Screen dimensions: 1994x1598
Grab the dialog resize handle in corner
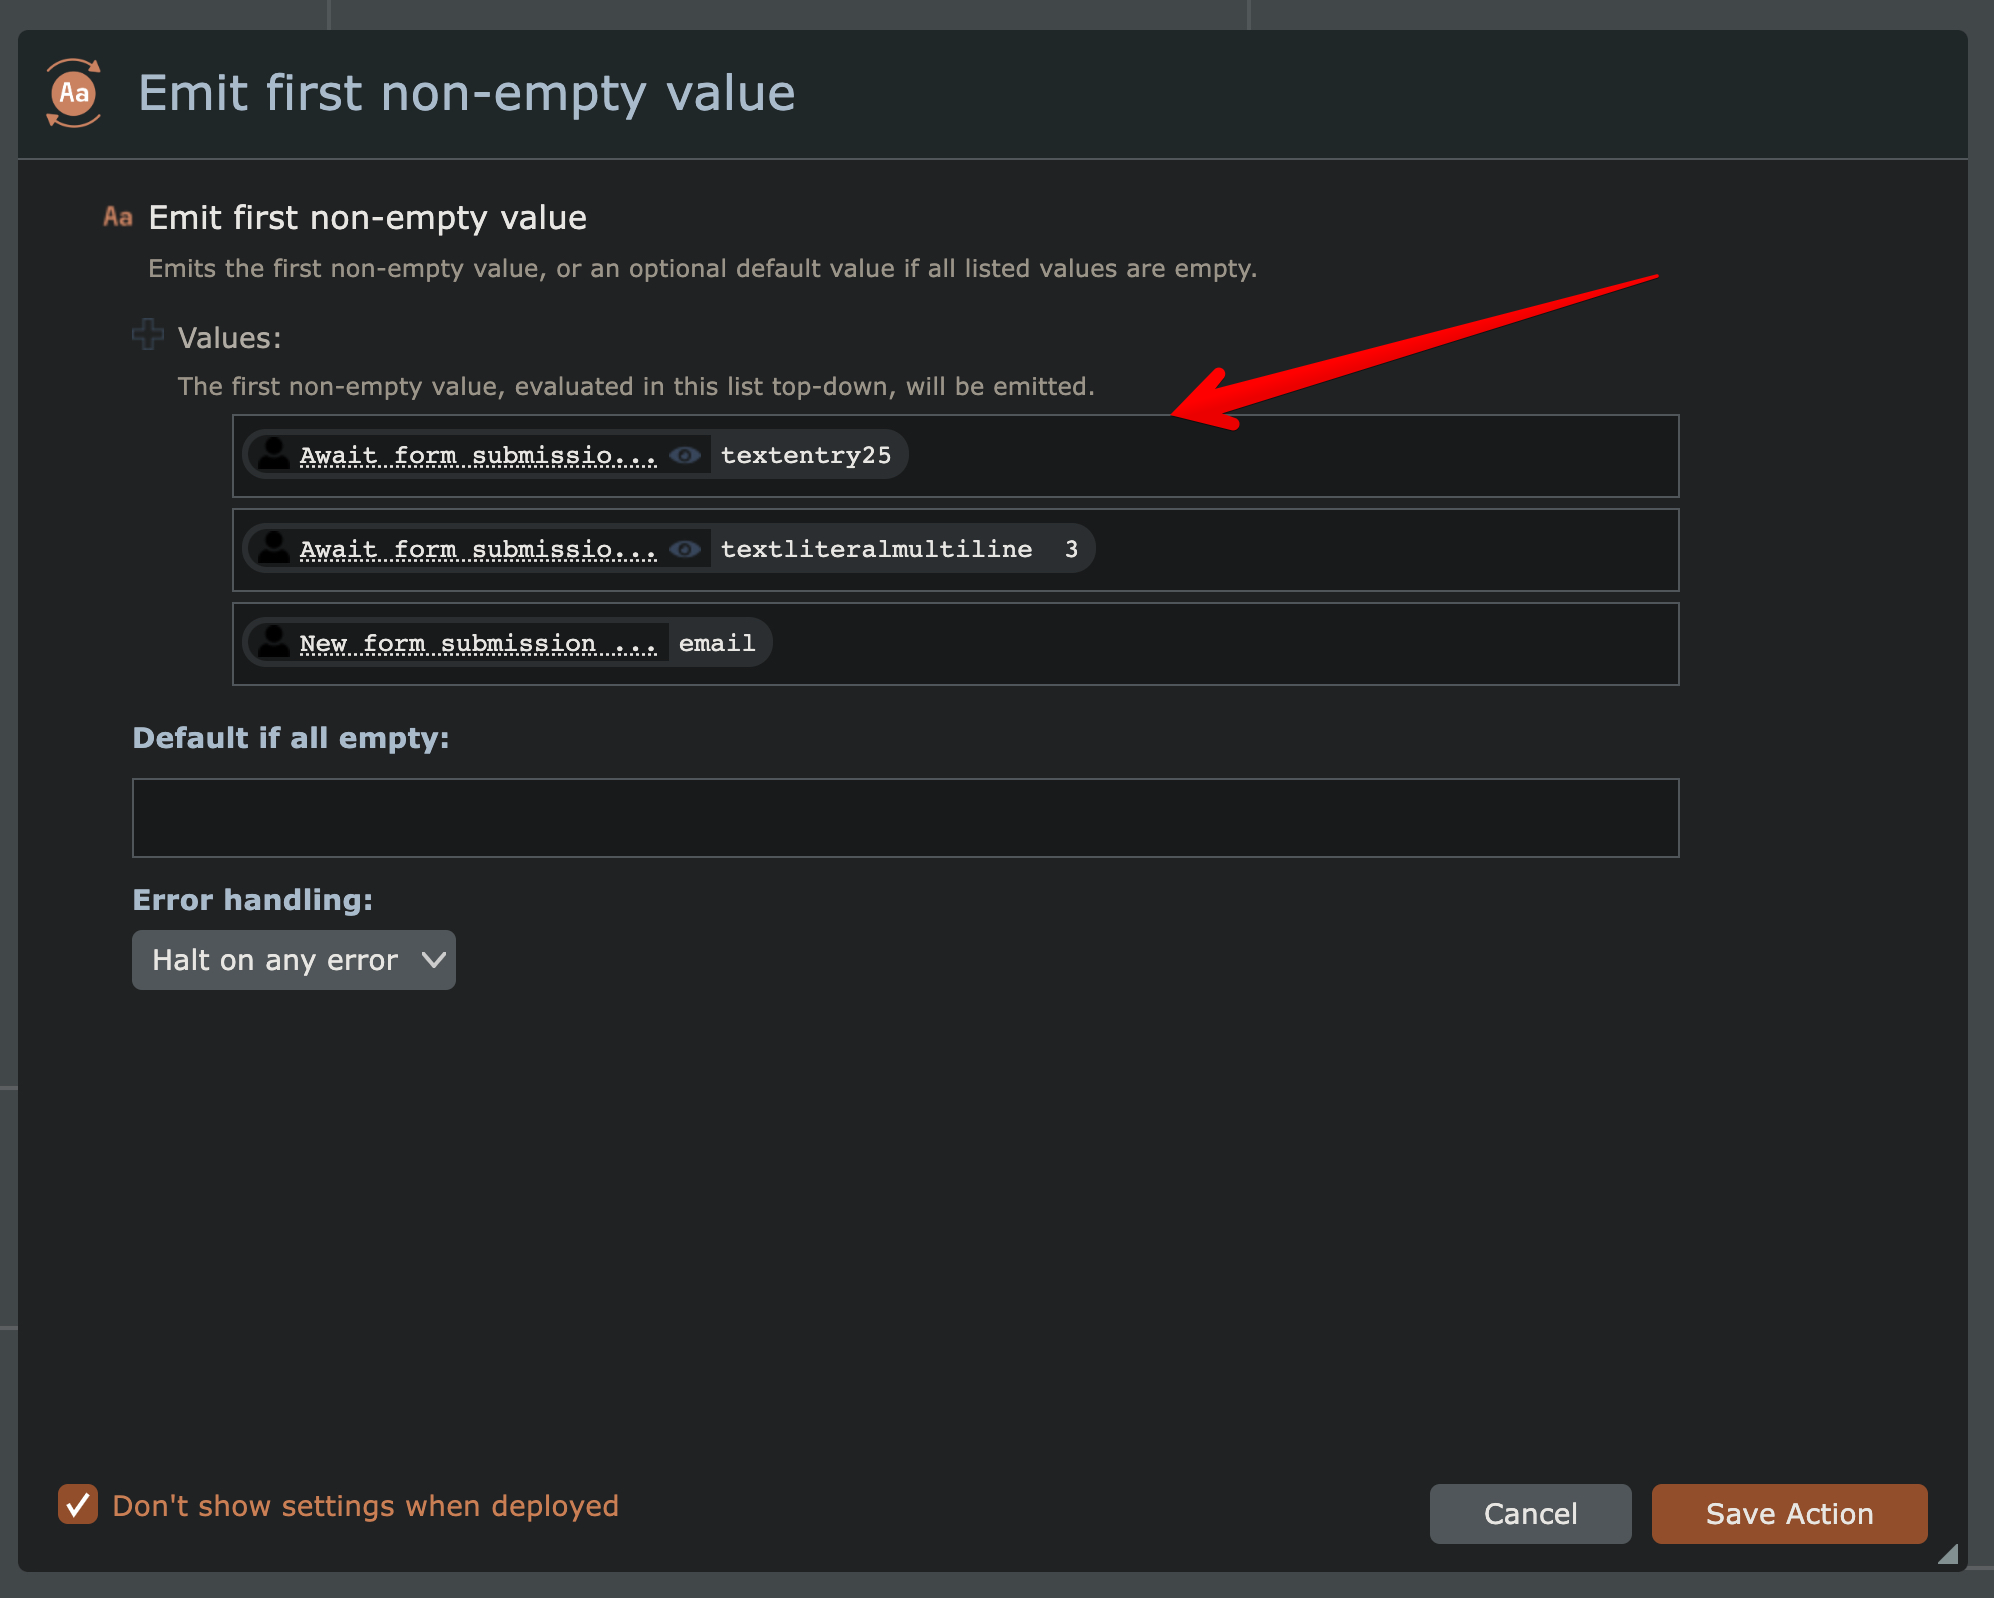tap(1948, 1553)
